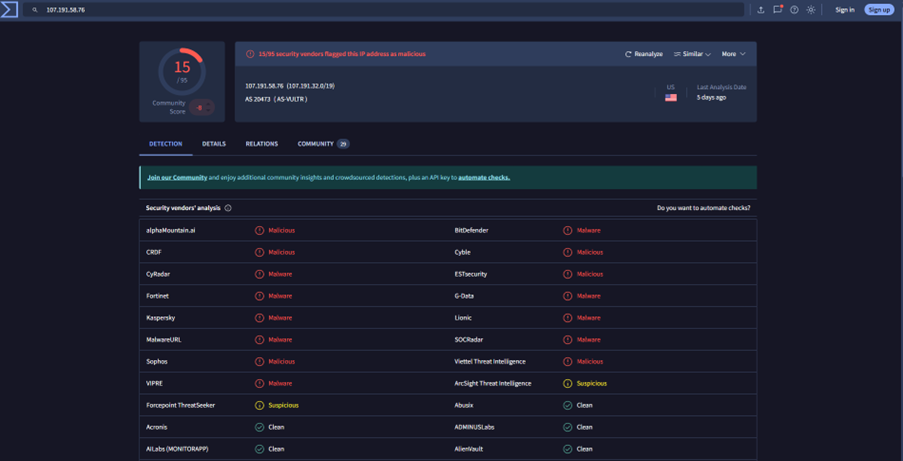Focus the search field showing 107.191.58.76
Screen dimensions: 903x461
[x=384, y=10]
